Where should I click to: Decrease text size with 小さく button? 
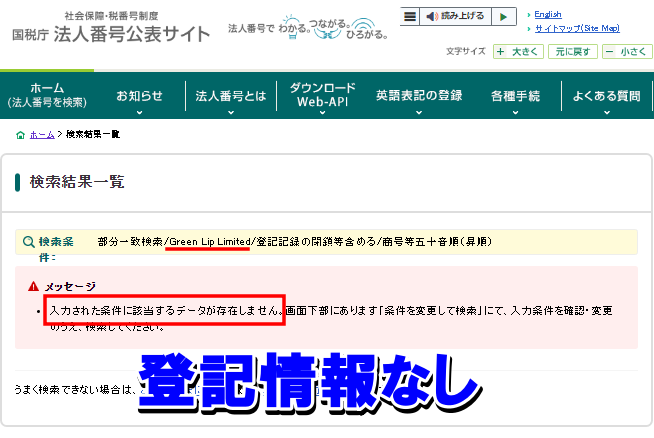628,51
